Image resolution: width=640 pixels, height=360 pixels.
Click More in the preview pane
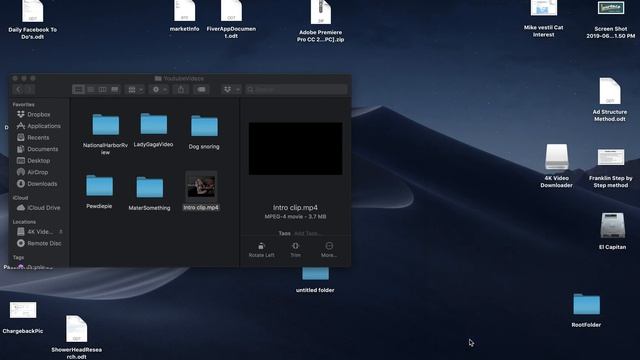pos(329,250)
